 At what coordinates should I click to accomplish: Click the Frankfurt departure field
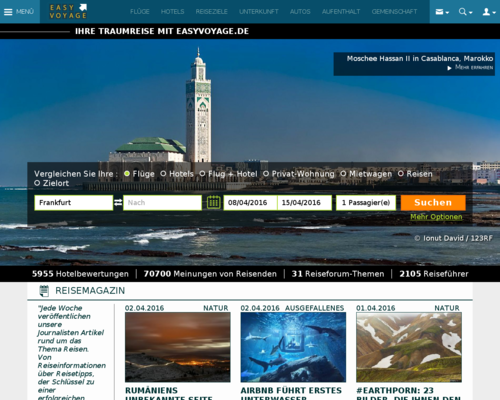74,203
